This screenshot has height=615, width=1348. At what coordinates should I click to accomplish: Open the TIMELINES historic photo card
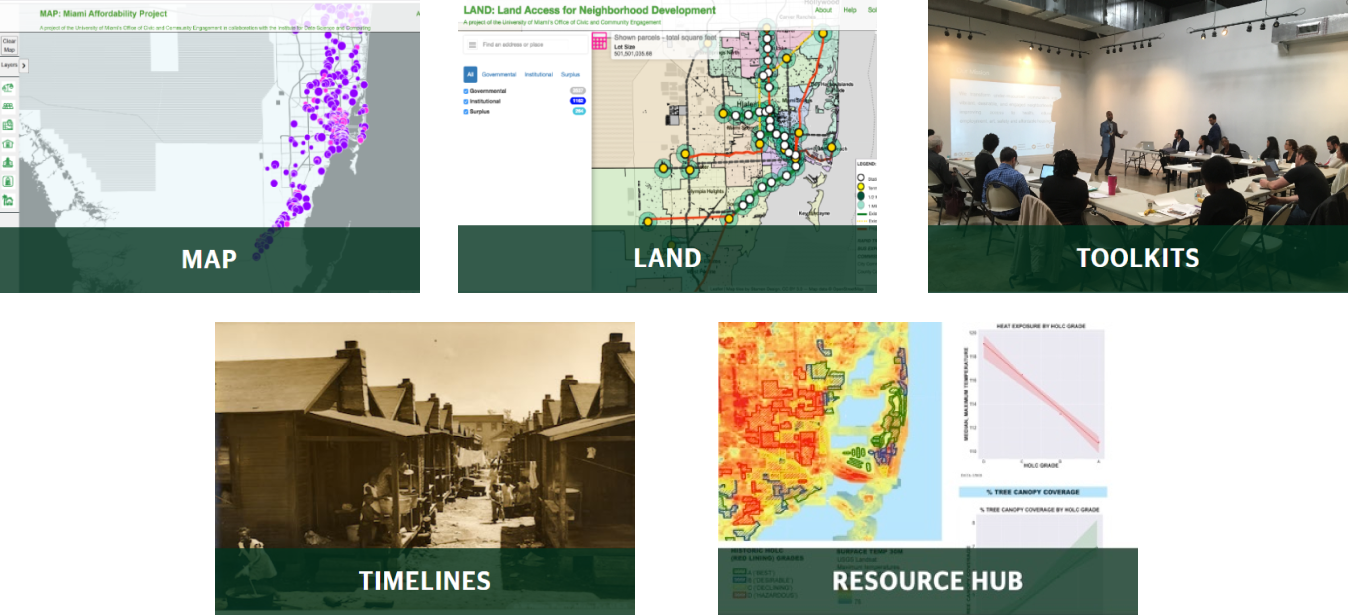(425, 468)
